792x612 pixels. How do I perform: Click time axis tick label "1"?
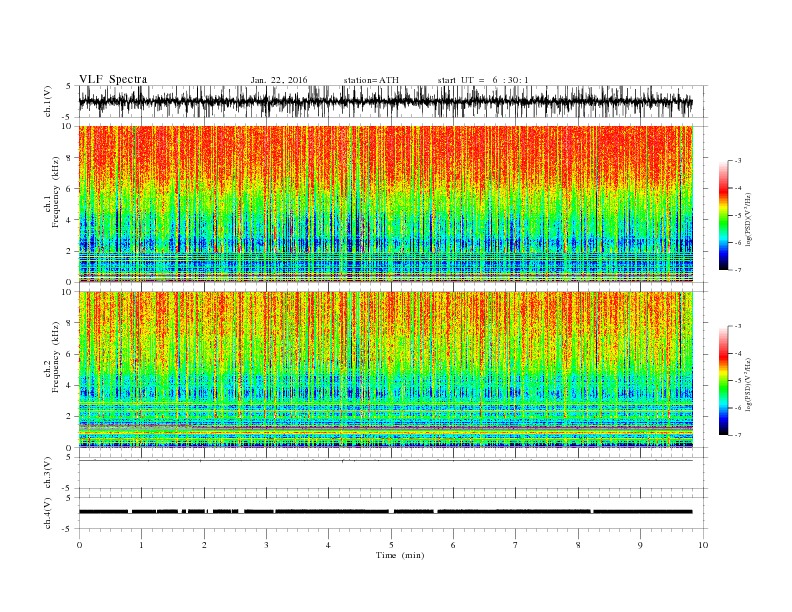click(x=141, y=545)
